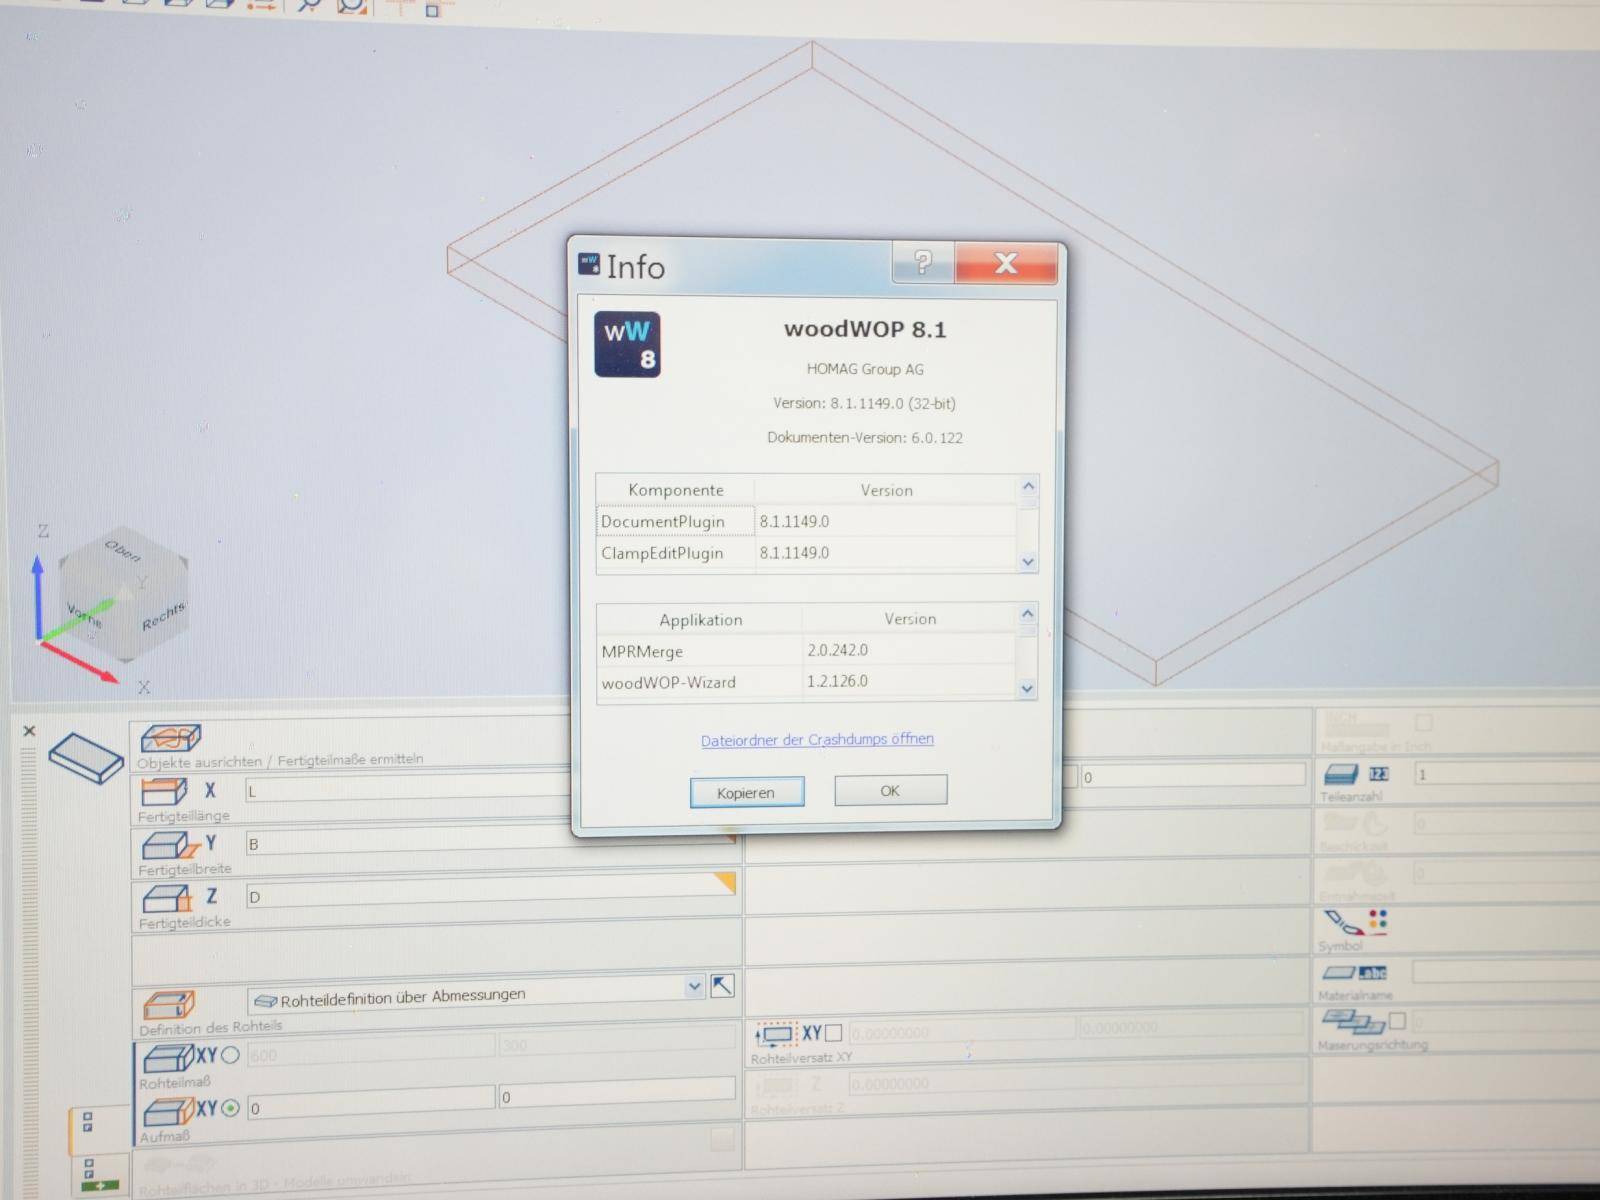Screen dimensions: 1600x1200
Task: Click version 2.0.242.0 cell of MPRMerge
Action: tap(908, 650)
